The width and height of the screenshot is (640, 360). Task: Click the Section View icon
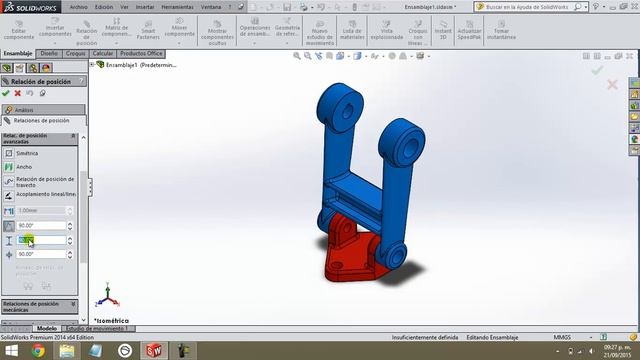point(329,56)
